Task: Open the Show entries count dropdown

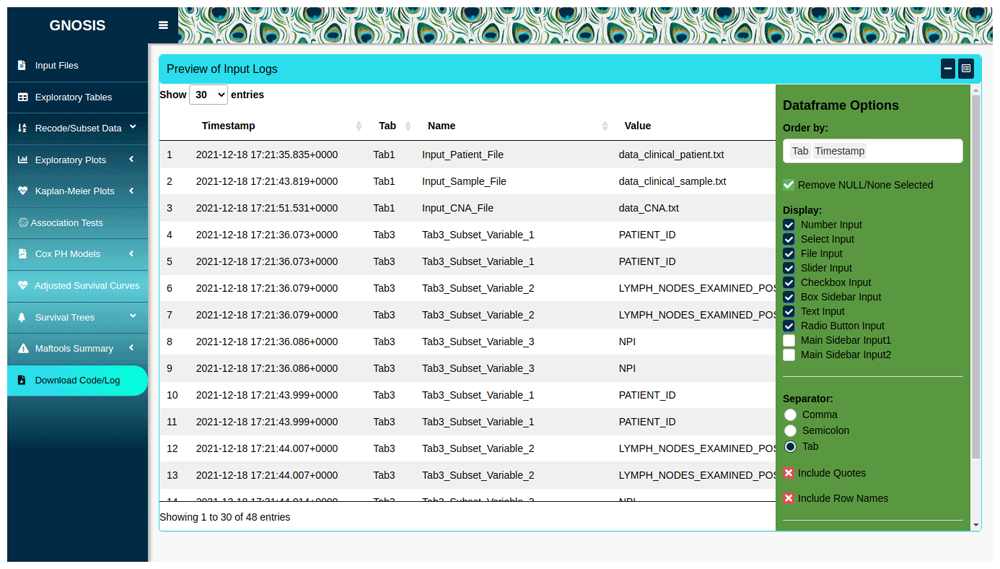Action: click(x=208, y=95)
